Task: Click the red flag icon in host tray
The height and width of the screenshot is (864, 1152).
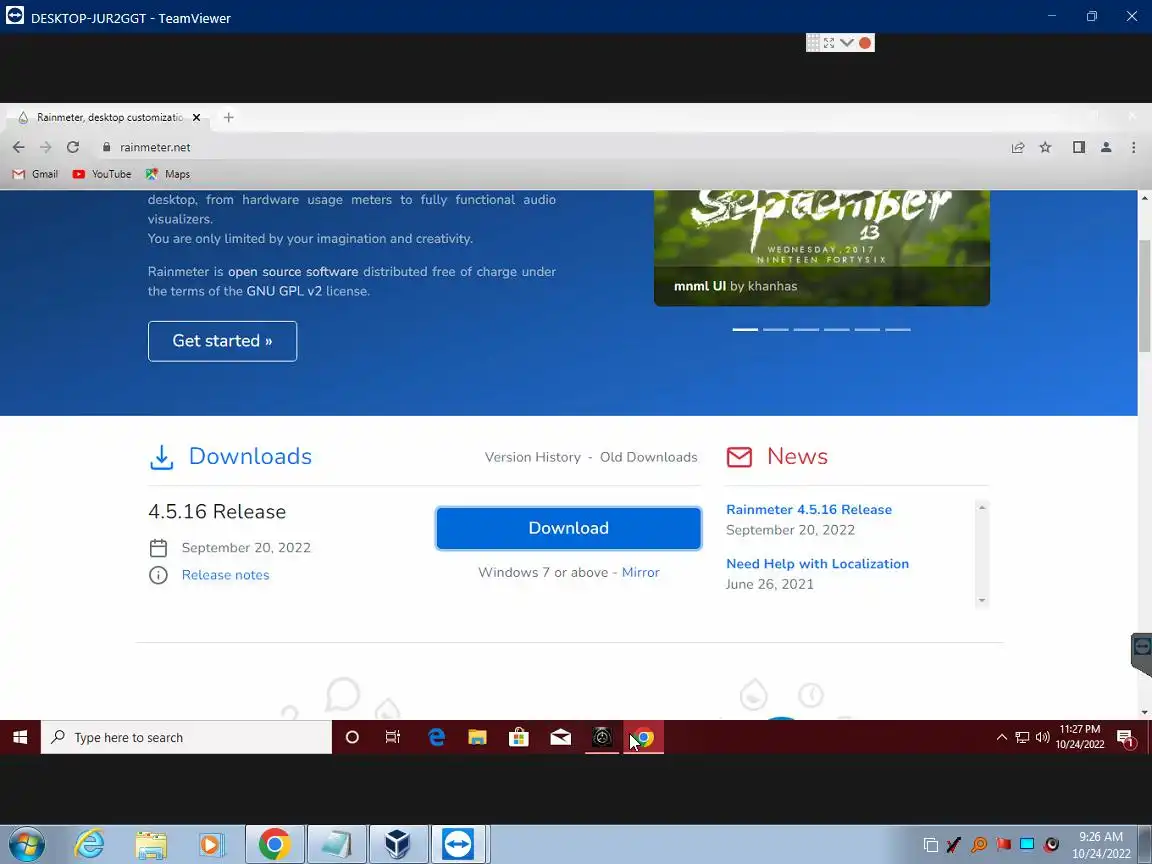Action: tap(1004, 844)
